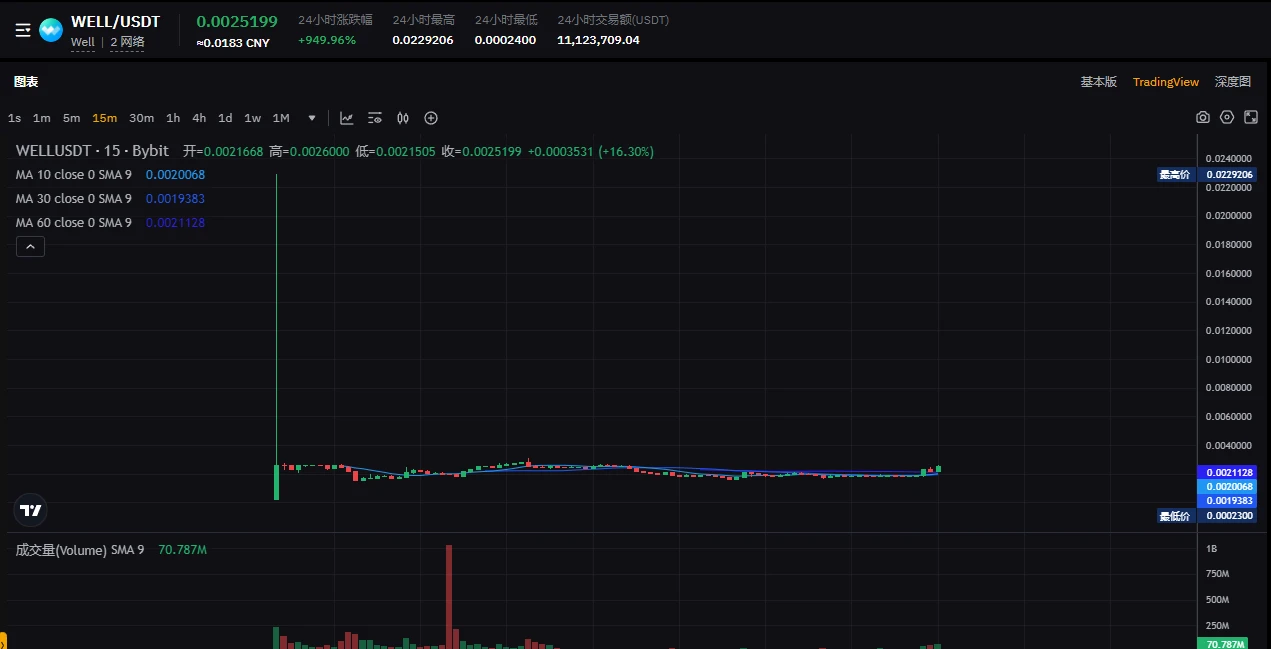Switch to the 基本版 chart tab

pyautogui.click(x=1098, y=82)
